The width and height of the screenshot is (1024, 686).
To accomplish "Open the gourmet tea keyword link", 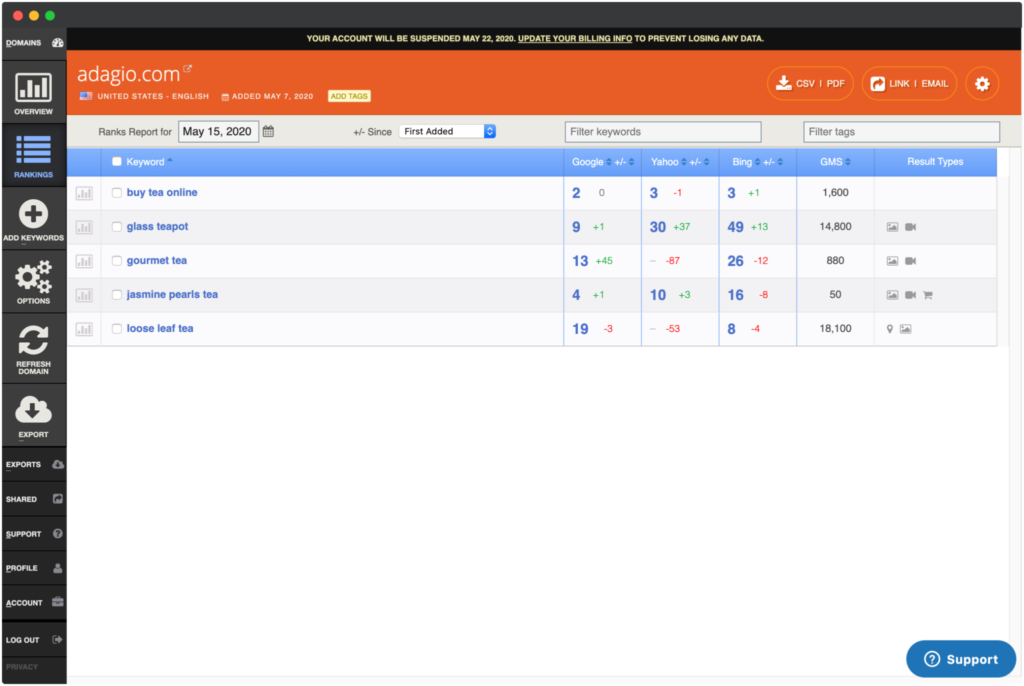I will click(157, 261).
